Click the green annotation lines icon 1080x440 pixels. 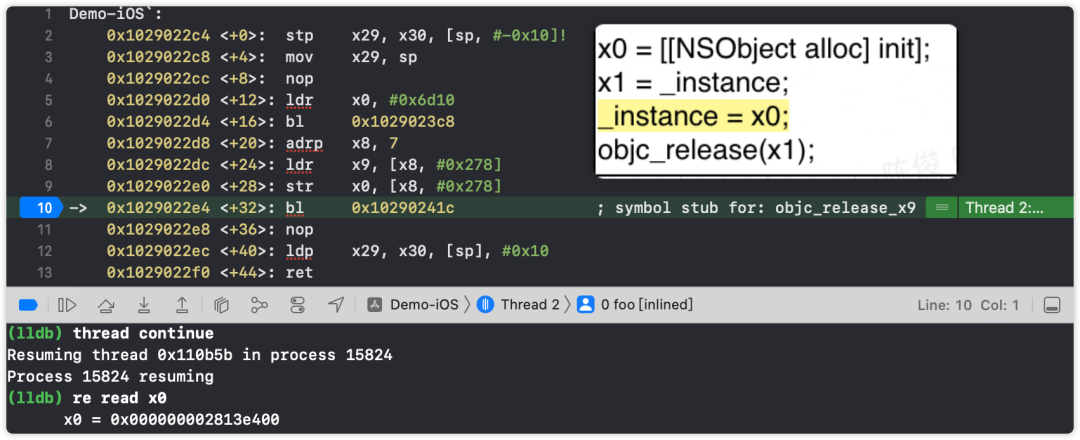pos(942,208)
